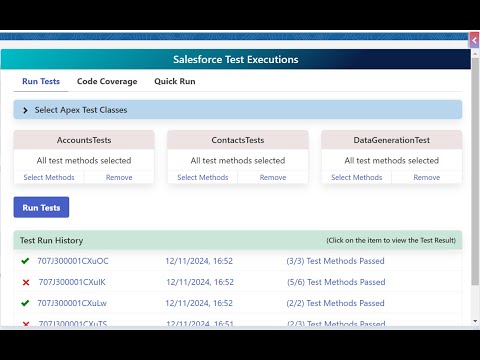Click red X icon for 707J300001CXuIK
The image size is (480, 360).
click(x=26, y=282)
